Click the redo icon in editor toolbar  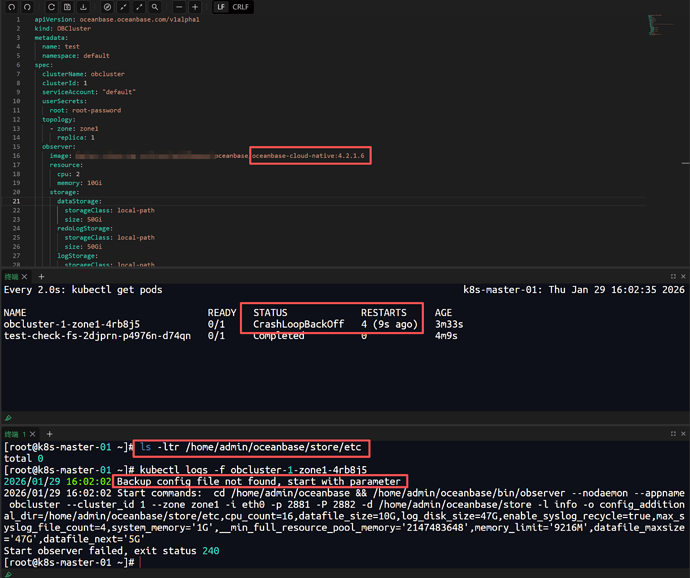tap(29, 7)
